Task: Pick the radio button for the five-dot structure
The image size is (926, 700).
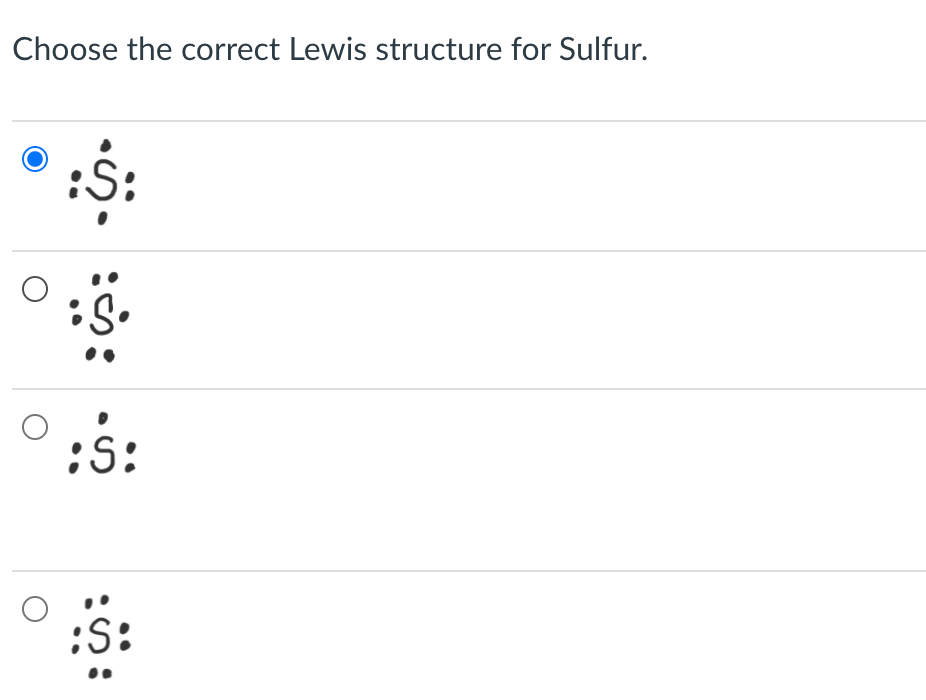Action: pyautogui.click(x=34, y=428)
